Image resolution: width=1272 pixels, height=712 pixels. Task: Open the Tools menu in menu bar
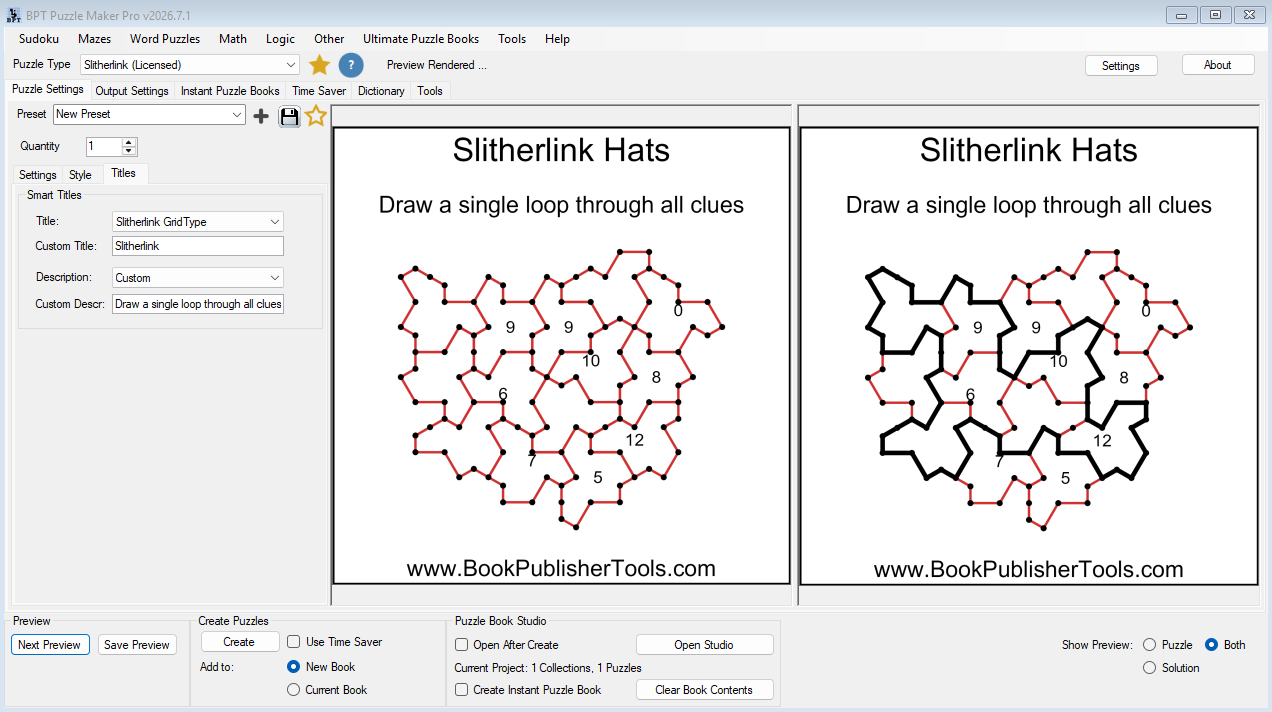click(512, 39)
